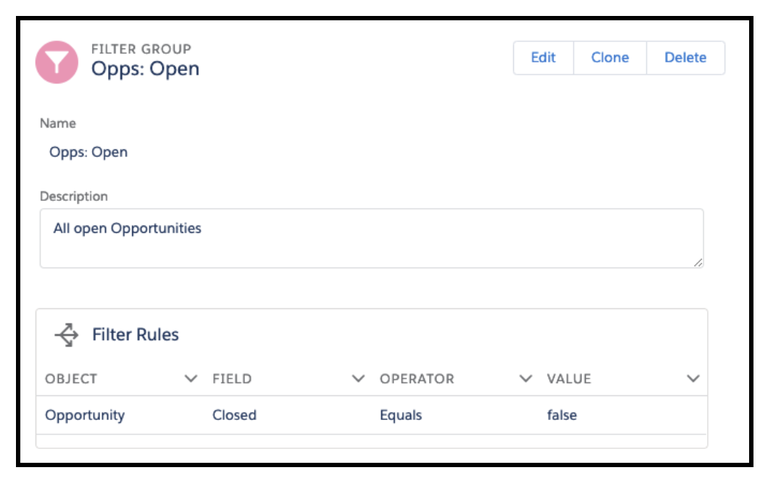Click the Opps: Open name value
The width and height of the screenshot is (768, 486).
[88, 152]
